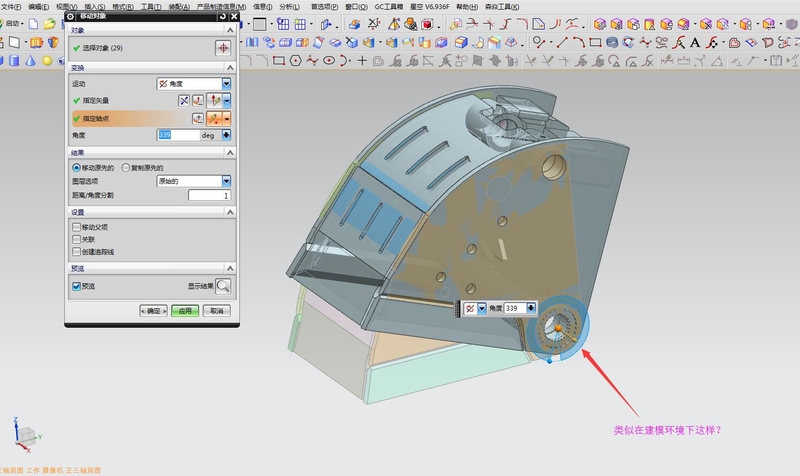
Task: Click the rectangle sketch tool icon
Action: tap(279, 61)
